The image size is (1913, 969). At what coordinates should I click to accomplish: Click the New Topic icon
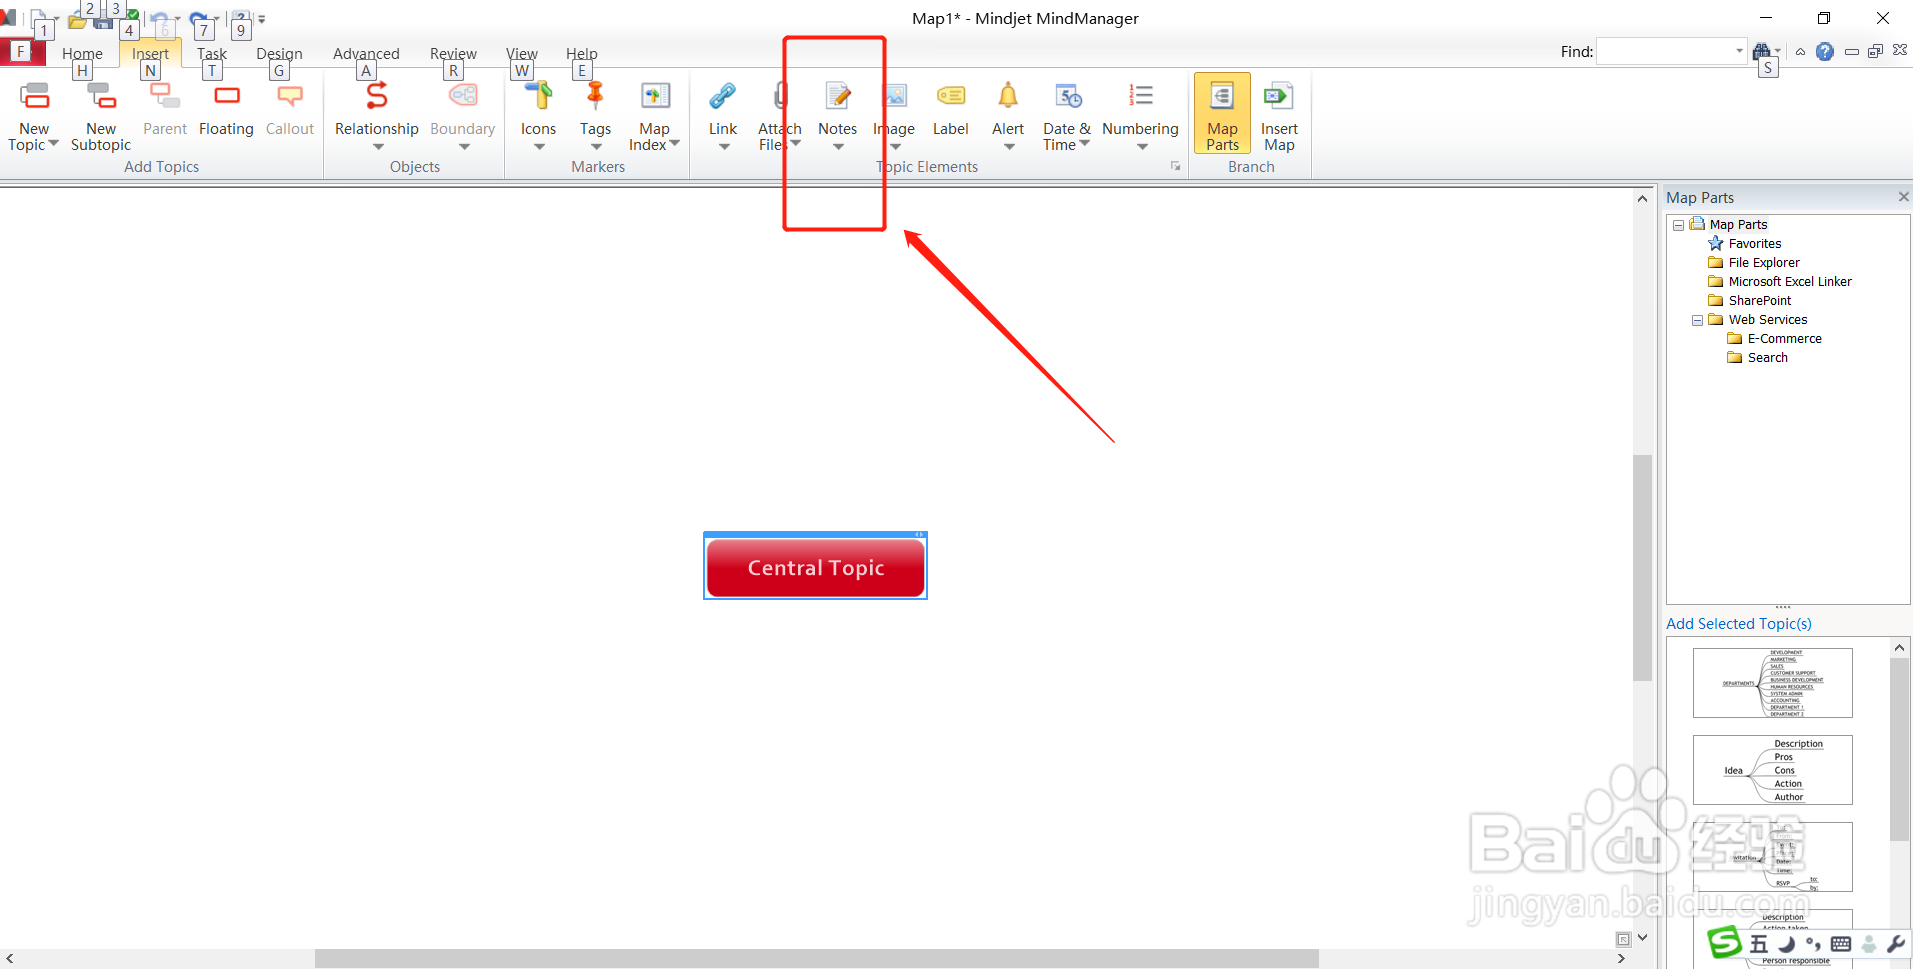pos(34,96)
